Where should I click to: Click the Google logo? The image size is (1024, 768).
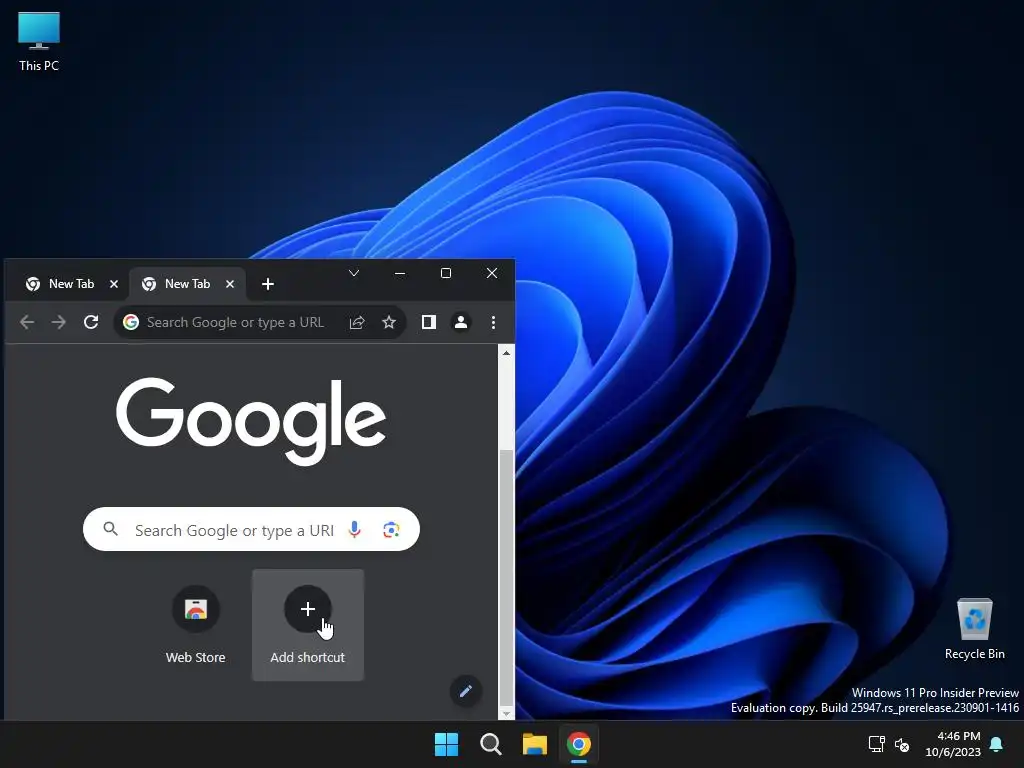click(x=251, y=421)
